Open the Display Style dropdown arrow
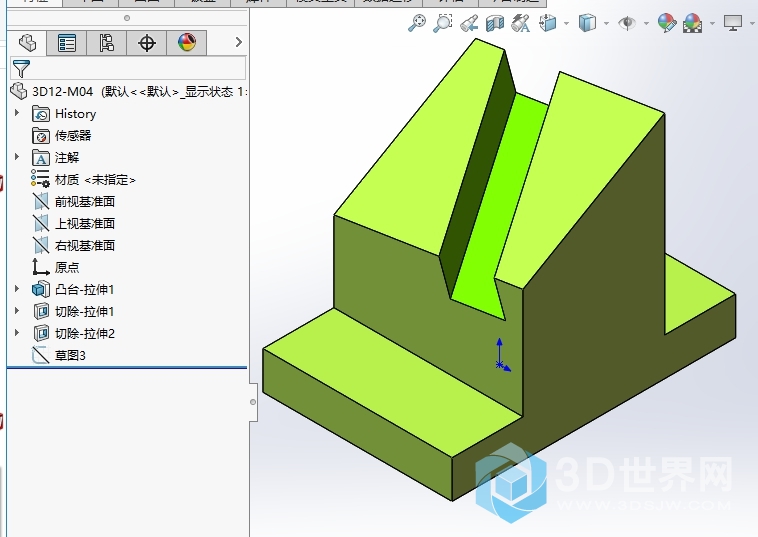 607,23
